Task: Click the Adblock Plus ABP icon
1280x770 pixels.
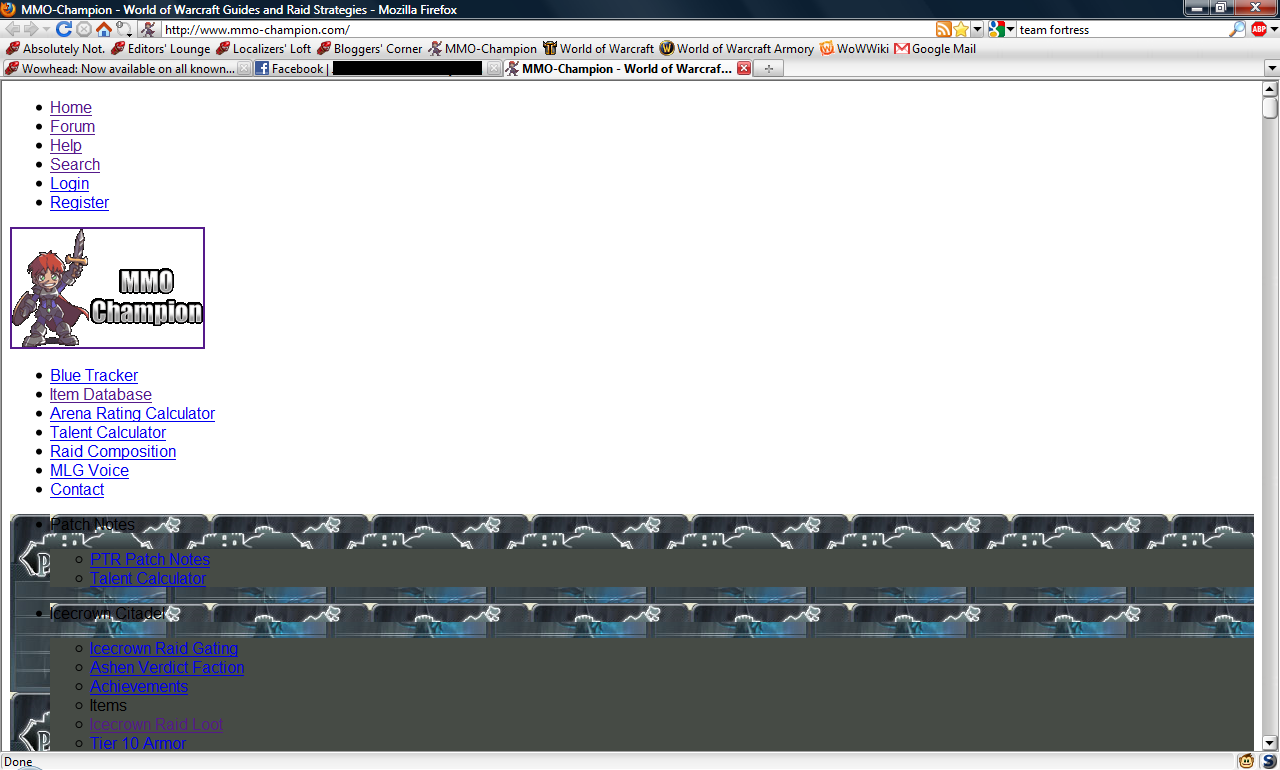Action: click(x=1259, y=29)
